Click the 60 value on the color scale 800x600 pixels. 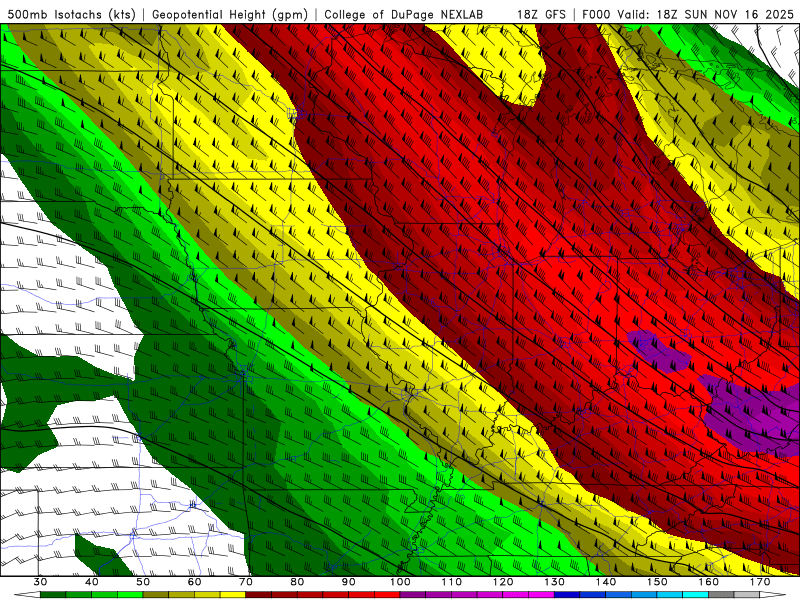[194, 582]
